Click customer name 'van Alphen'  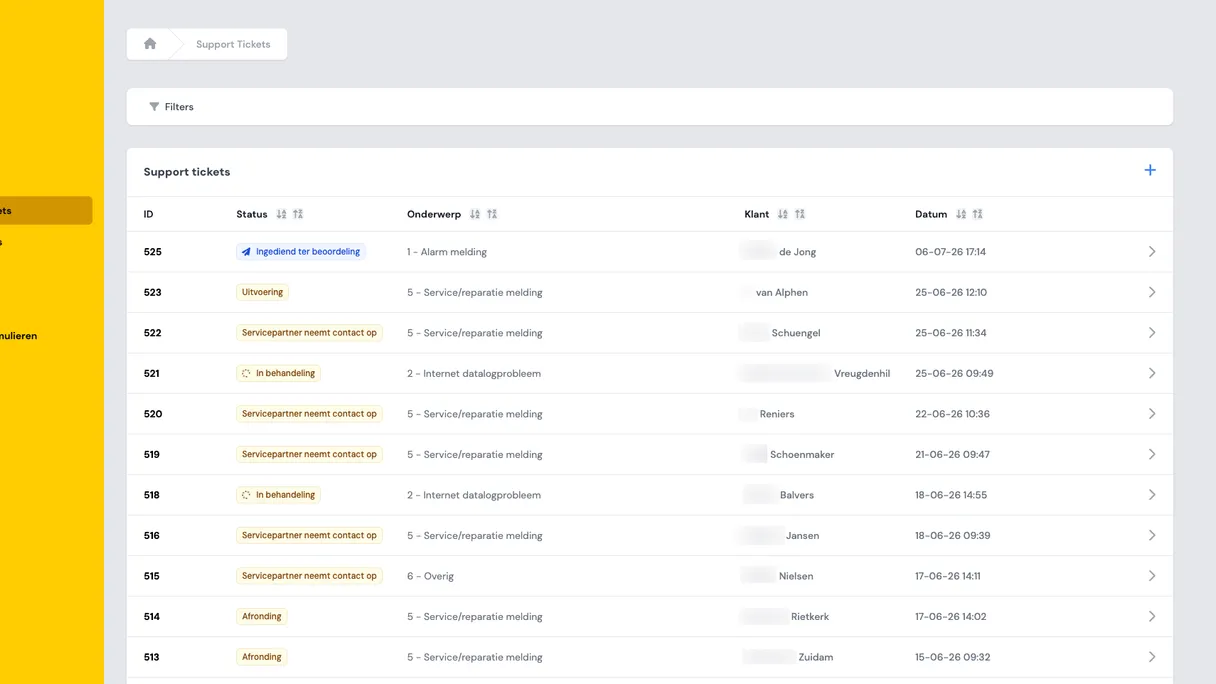782,292
